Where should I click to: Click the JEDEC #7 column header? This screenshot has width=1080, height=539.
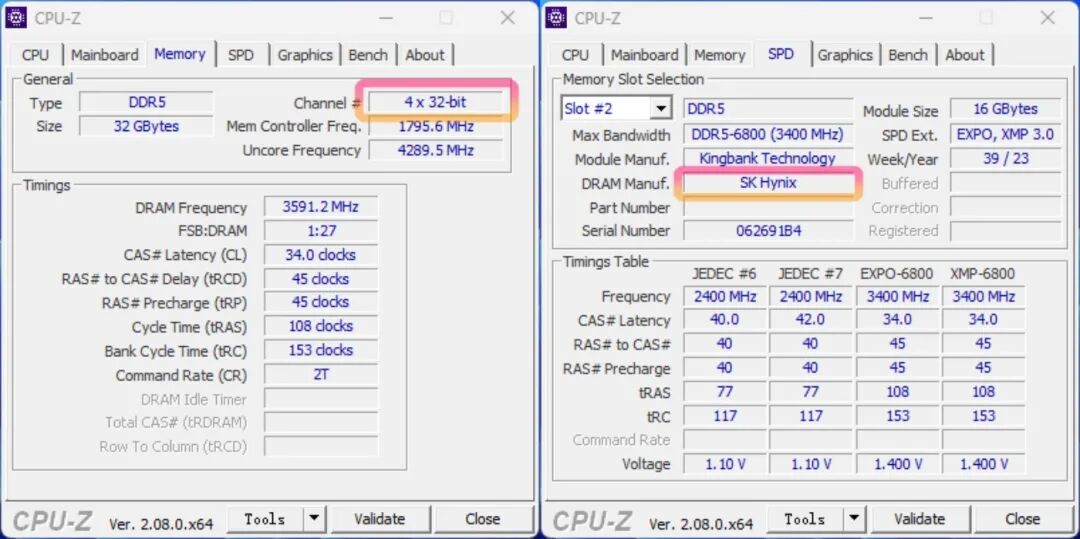(x=810, y=273)
